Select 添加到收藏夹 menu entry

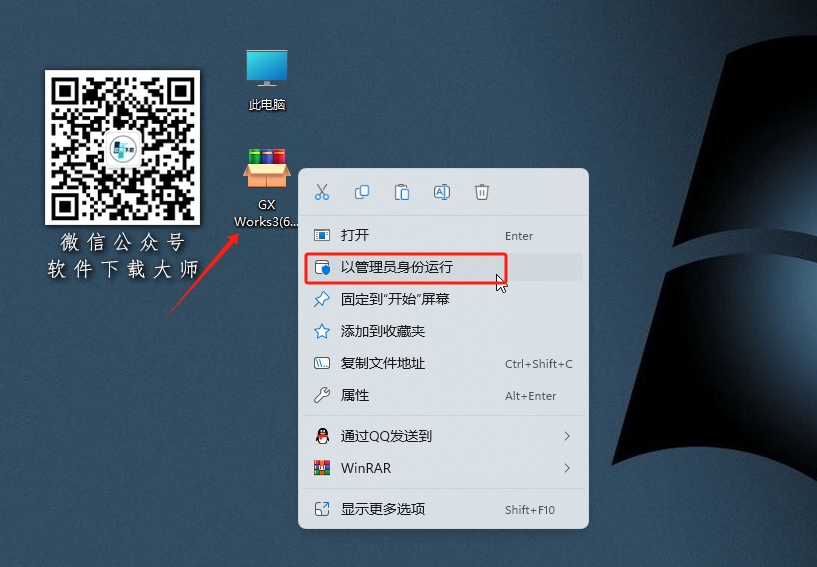point(443,331)
